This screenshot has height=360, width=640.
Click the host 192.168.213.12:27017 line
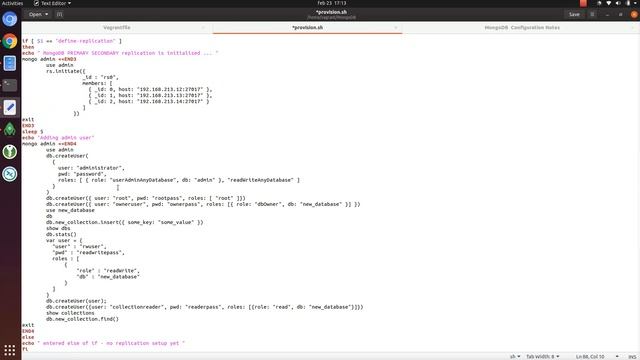(x=150, y=89)
